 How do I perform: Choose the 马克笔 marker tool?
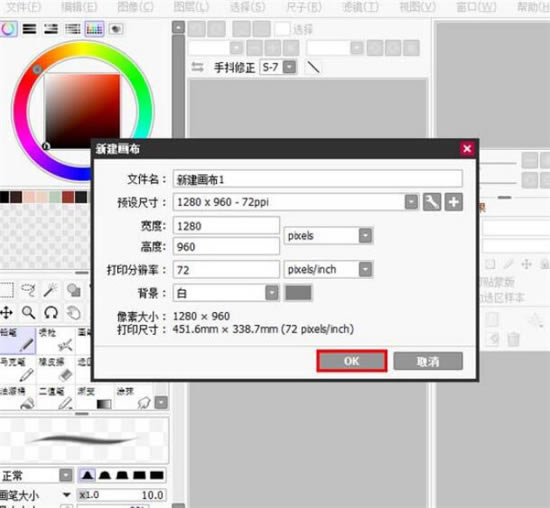[x=18, y=369]
